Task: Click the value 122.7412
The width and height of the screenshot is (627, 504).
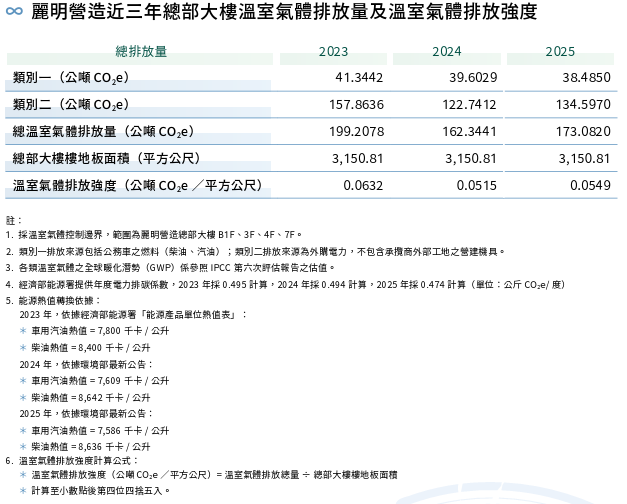Action: (469, 104)
